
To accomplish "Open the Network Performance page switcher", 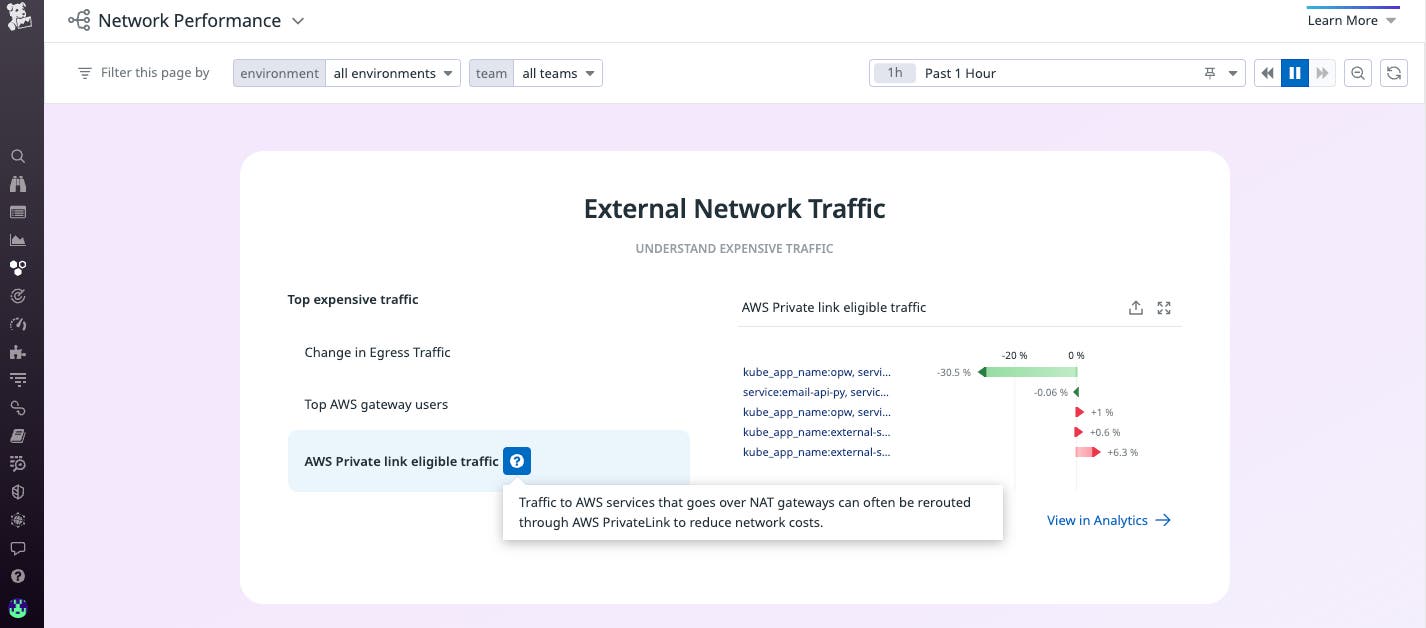I will click(297, 20).
